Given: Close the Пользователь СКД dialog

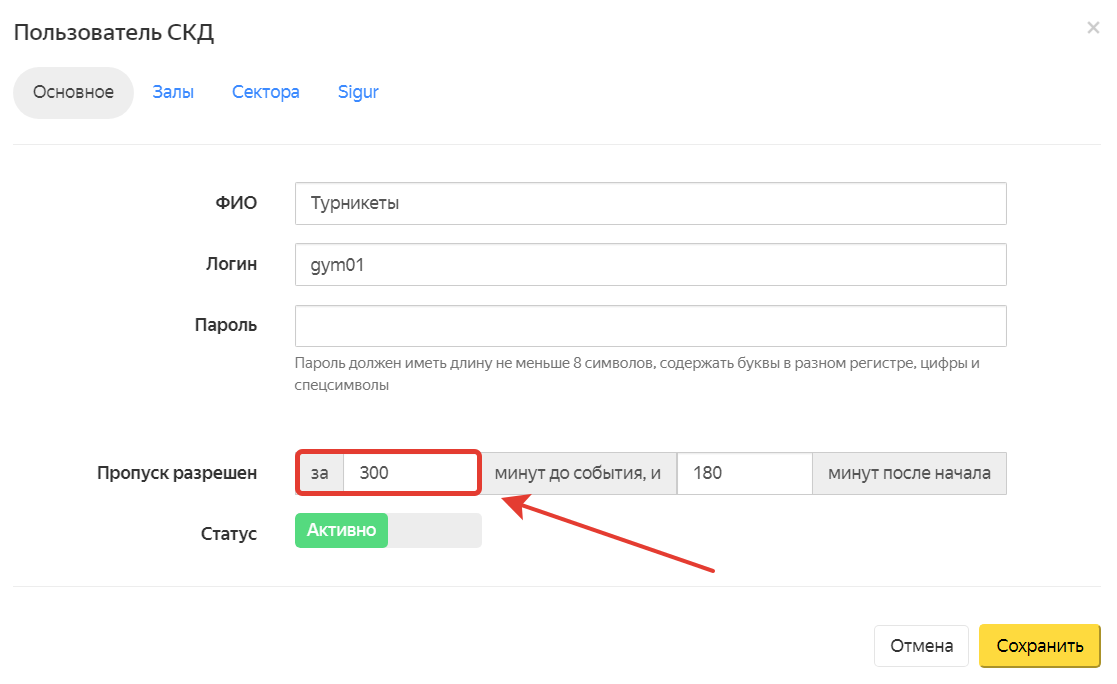Looking at the screenshot, I should pyautogui.click(x=1093, y=28).
